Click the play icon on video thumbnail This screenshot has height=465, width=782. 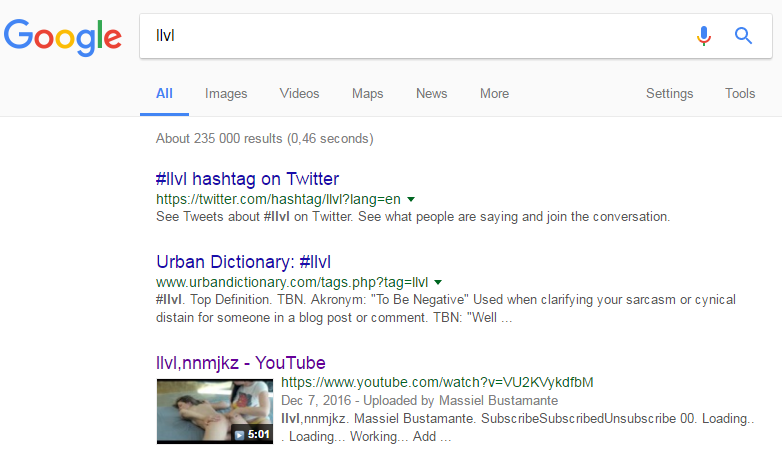[x=239, y=435]
